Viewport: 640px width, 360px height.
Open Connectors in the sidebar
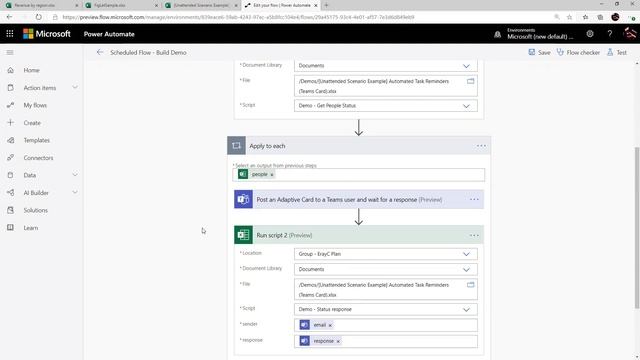pyautogui.click(x=38, y=158)
